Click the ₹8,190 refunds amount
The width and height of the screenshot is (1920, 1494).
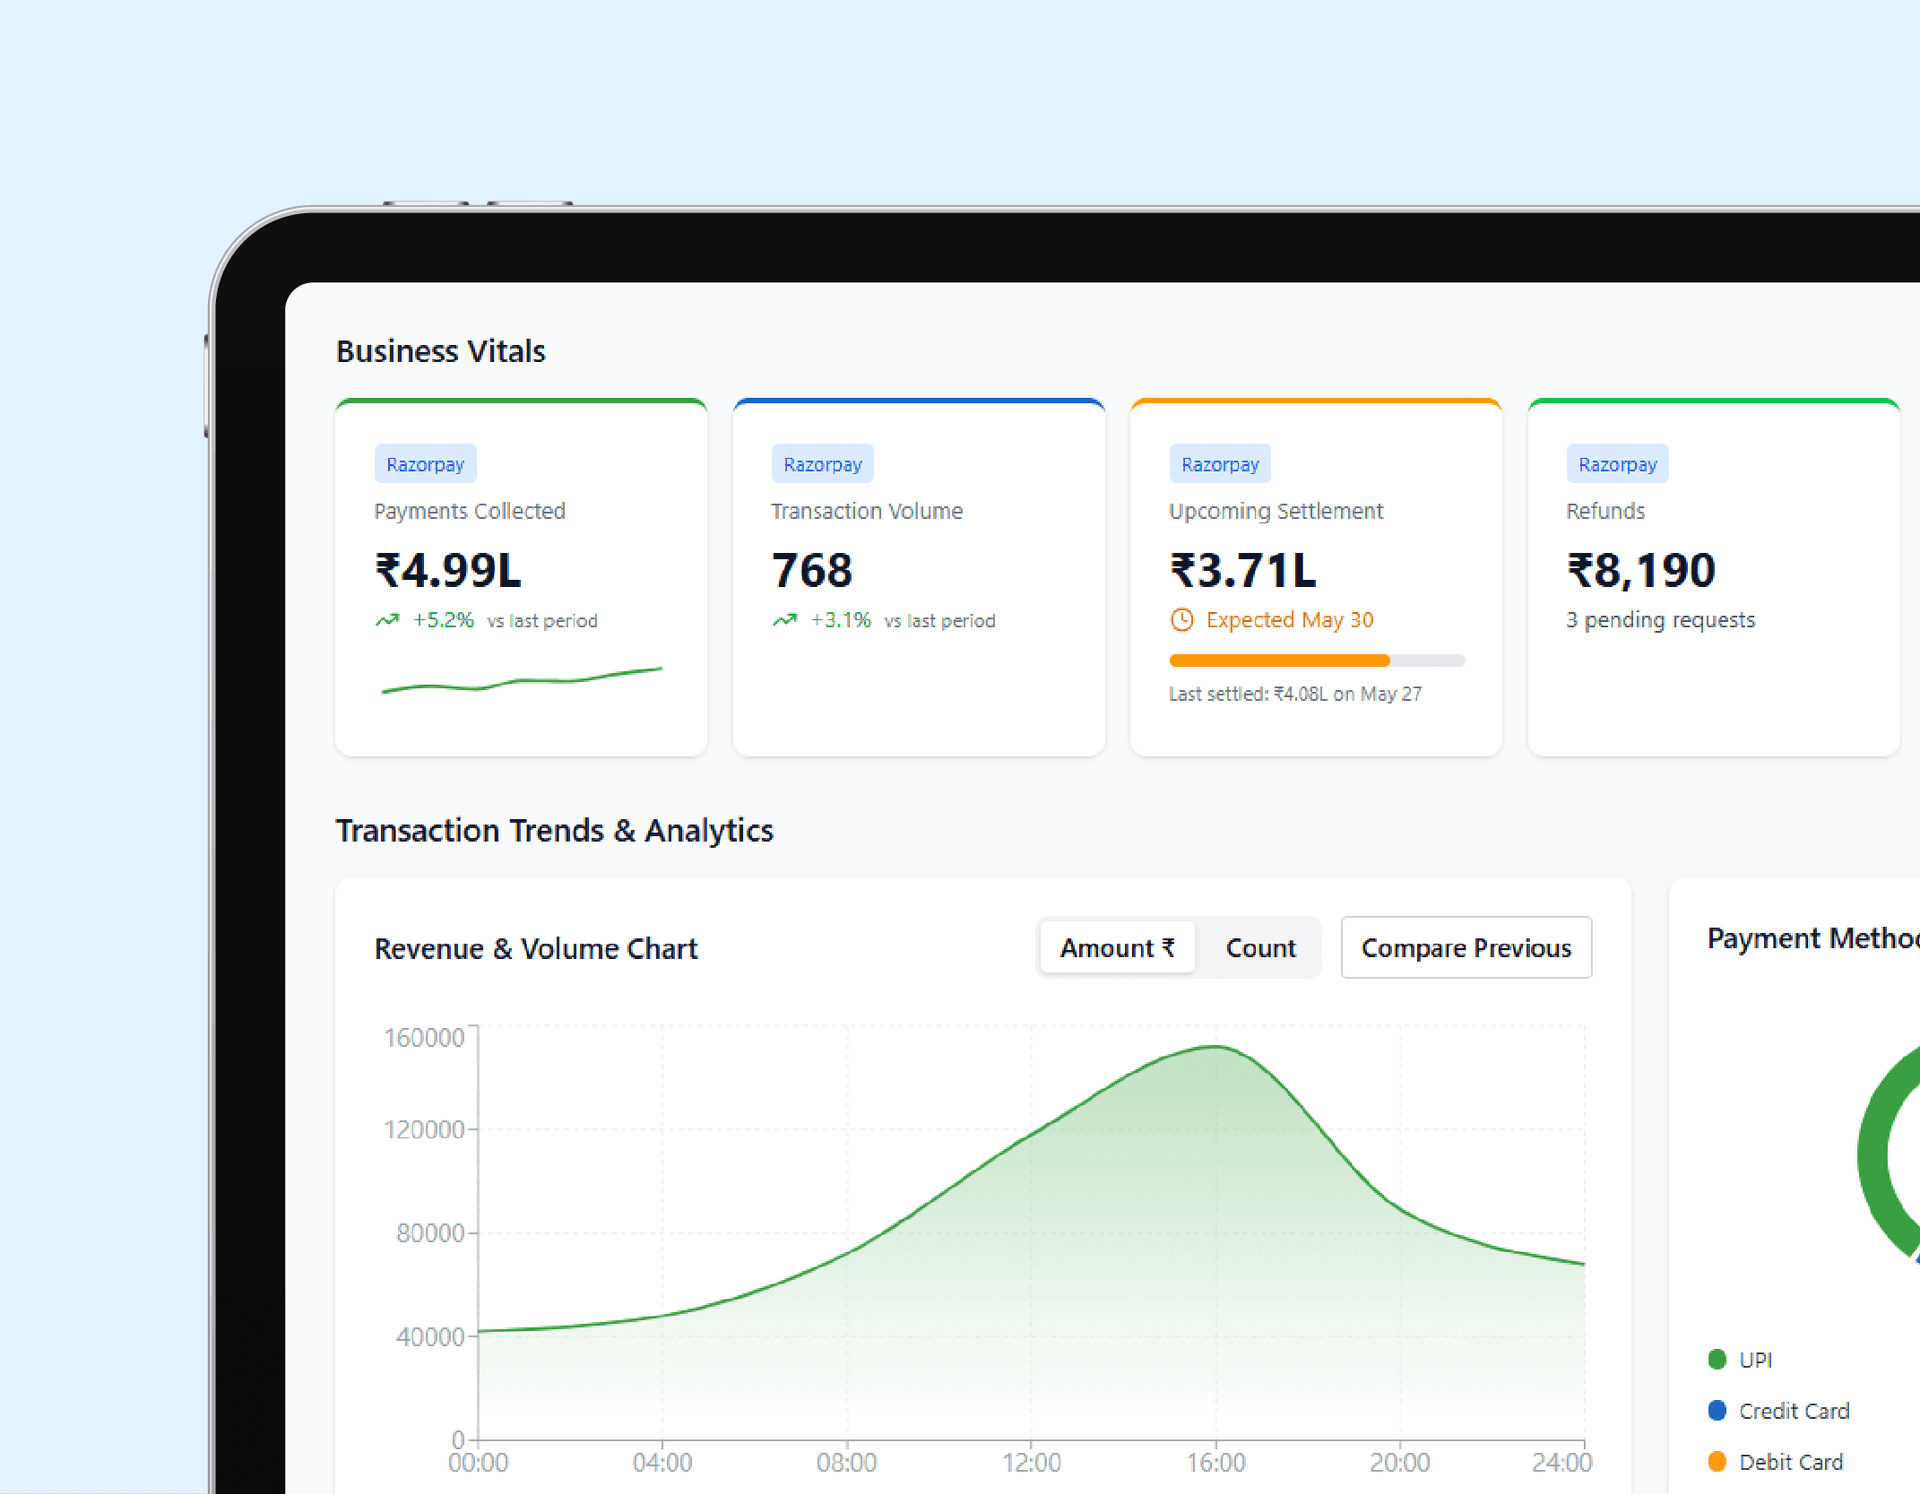tap(1641, 570)
